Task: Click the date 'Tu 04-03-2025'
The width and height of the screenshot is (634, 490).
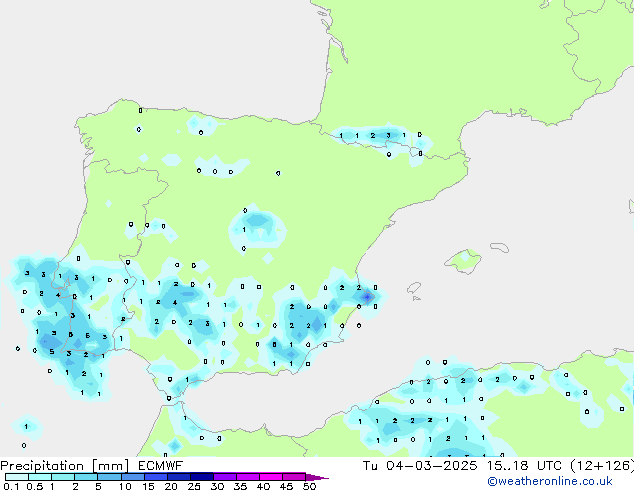Action: click(x=420, y=466)
